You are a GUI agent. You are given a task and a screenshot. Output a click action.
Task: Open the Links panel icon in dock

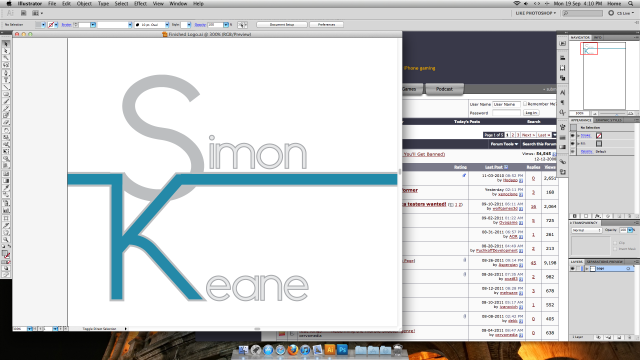[562, 162]
